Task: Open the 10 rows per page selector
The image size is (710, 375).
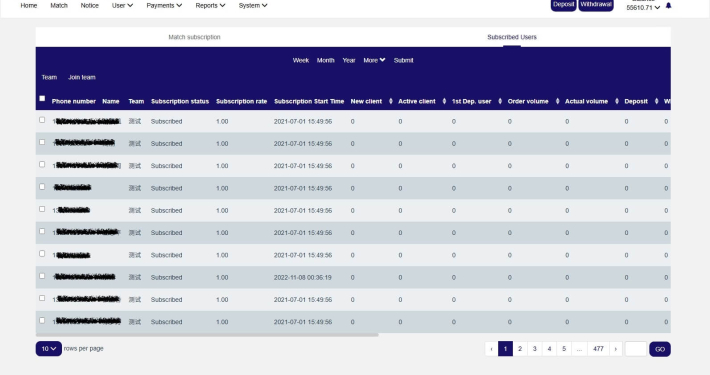Action: point(48,349)
